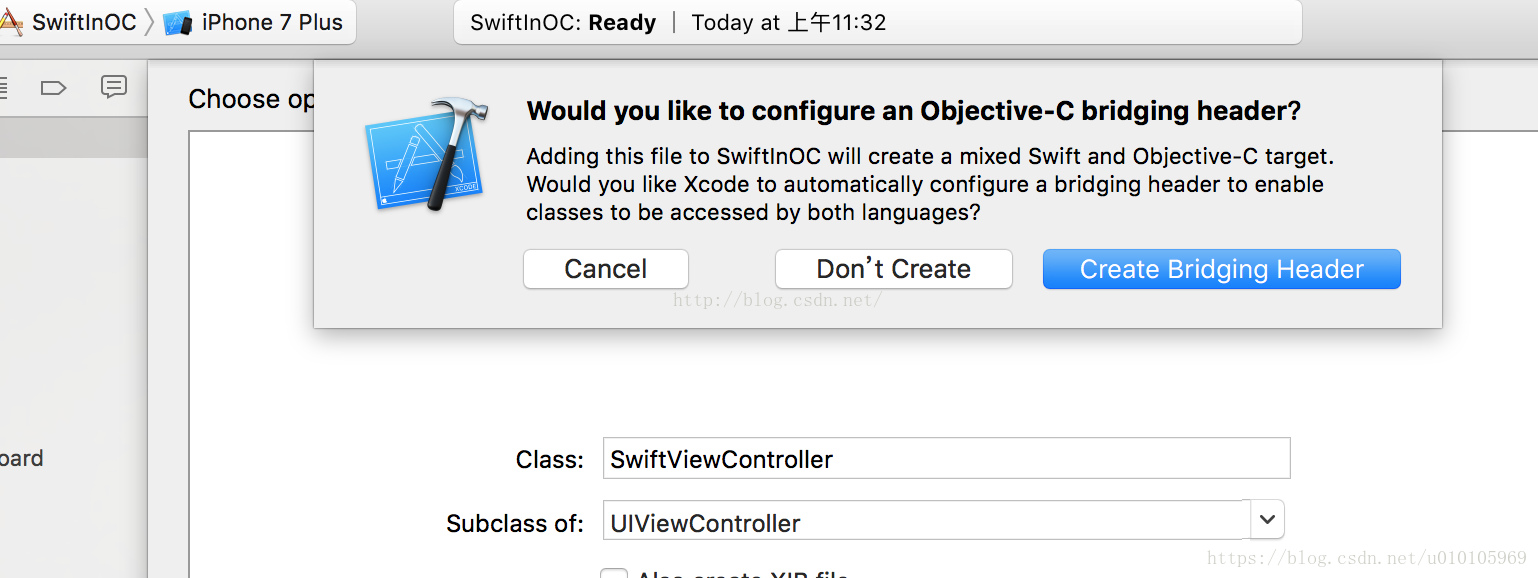Image resolution: width=1538 pixels, height=578 pixels.
Task: Open the SwiftInOC scheme menu
Action: pyautogui.click(x=83, y=22)
